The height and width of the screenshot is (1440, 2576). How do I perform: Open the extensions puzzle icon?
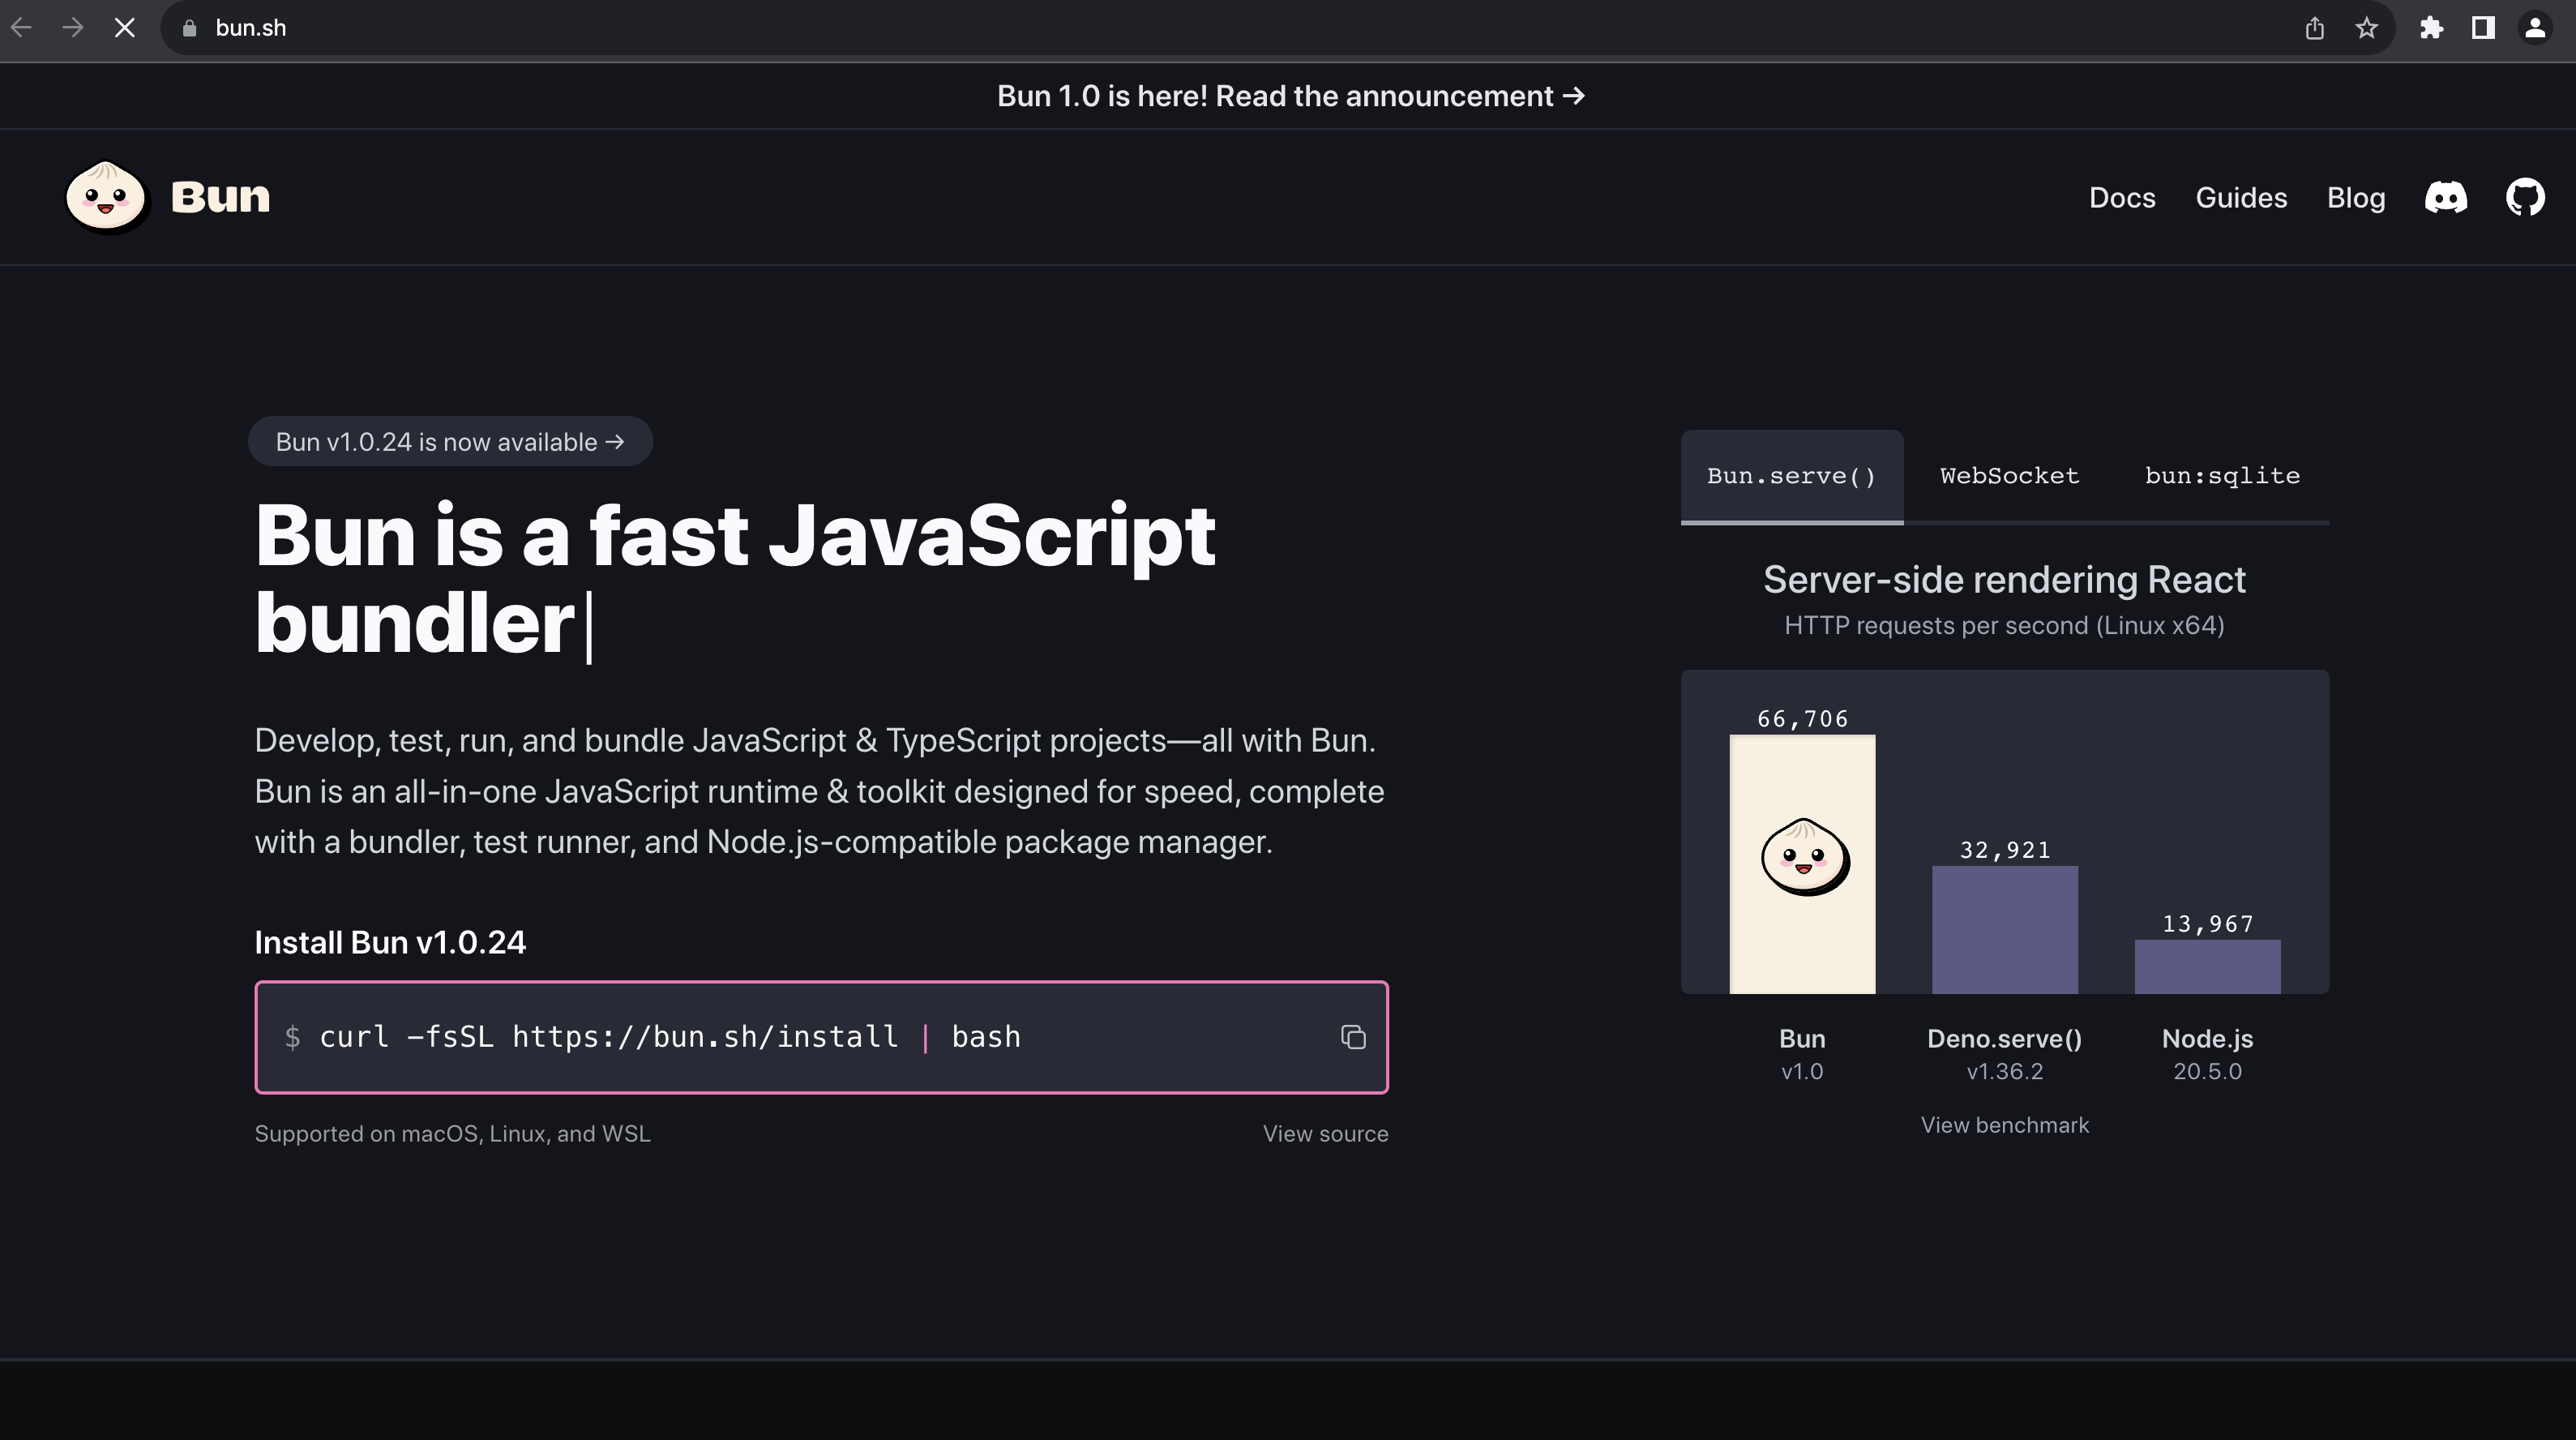click(2432, 28)
